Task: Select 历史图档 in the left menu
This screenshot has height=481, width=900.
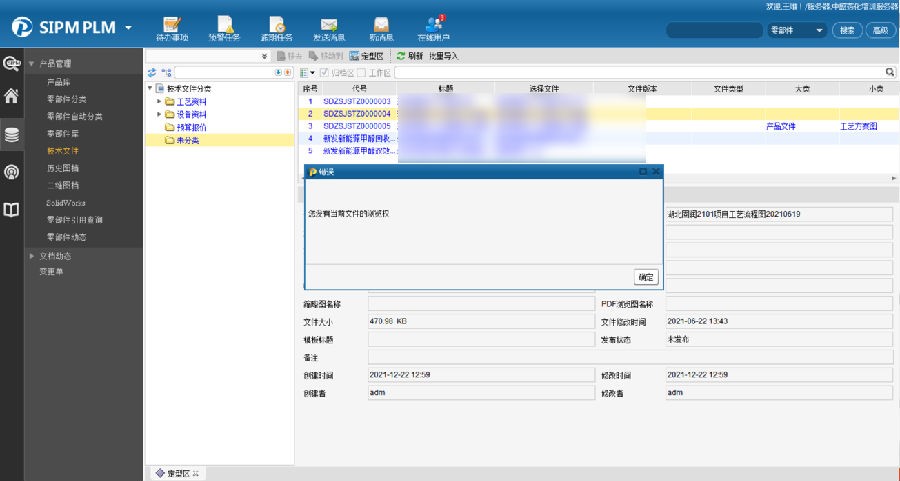Action: click(63, 167)
